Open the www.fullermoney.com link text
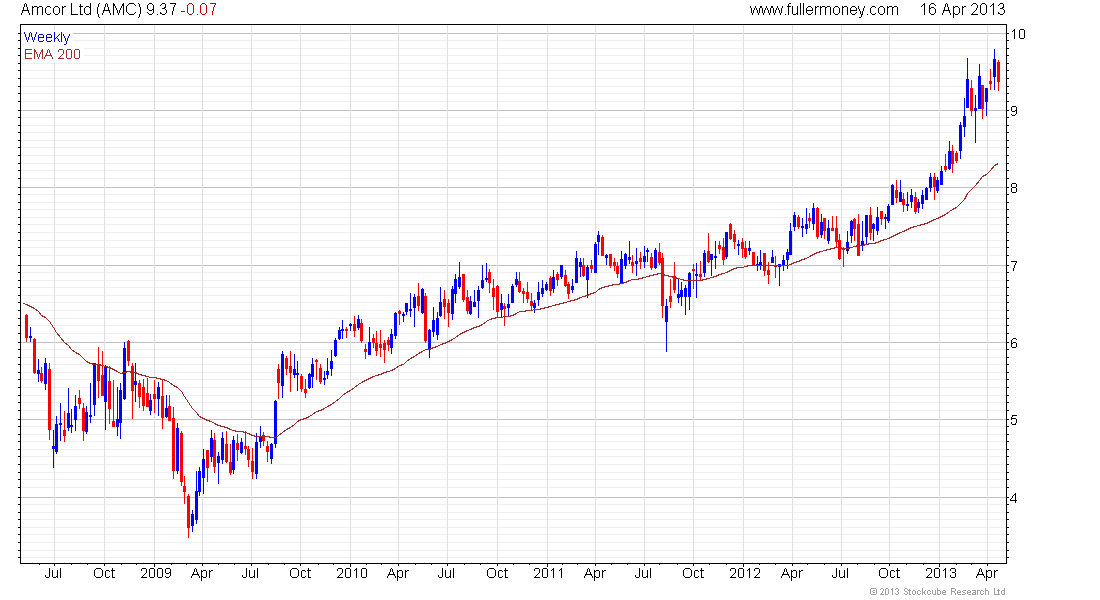This screenshot has width=1100, height=600. (x=824, y=10)
